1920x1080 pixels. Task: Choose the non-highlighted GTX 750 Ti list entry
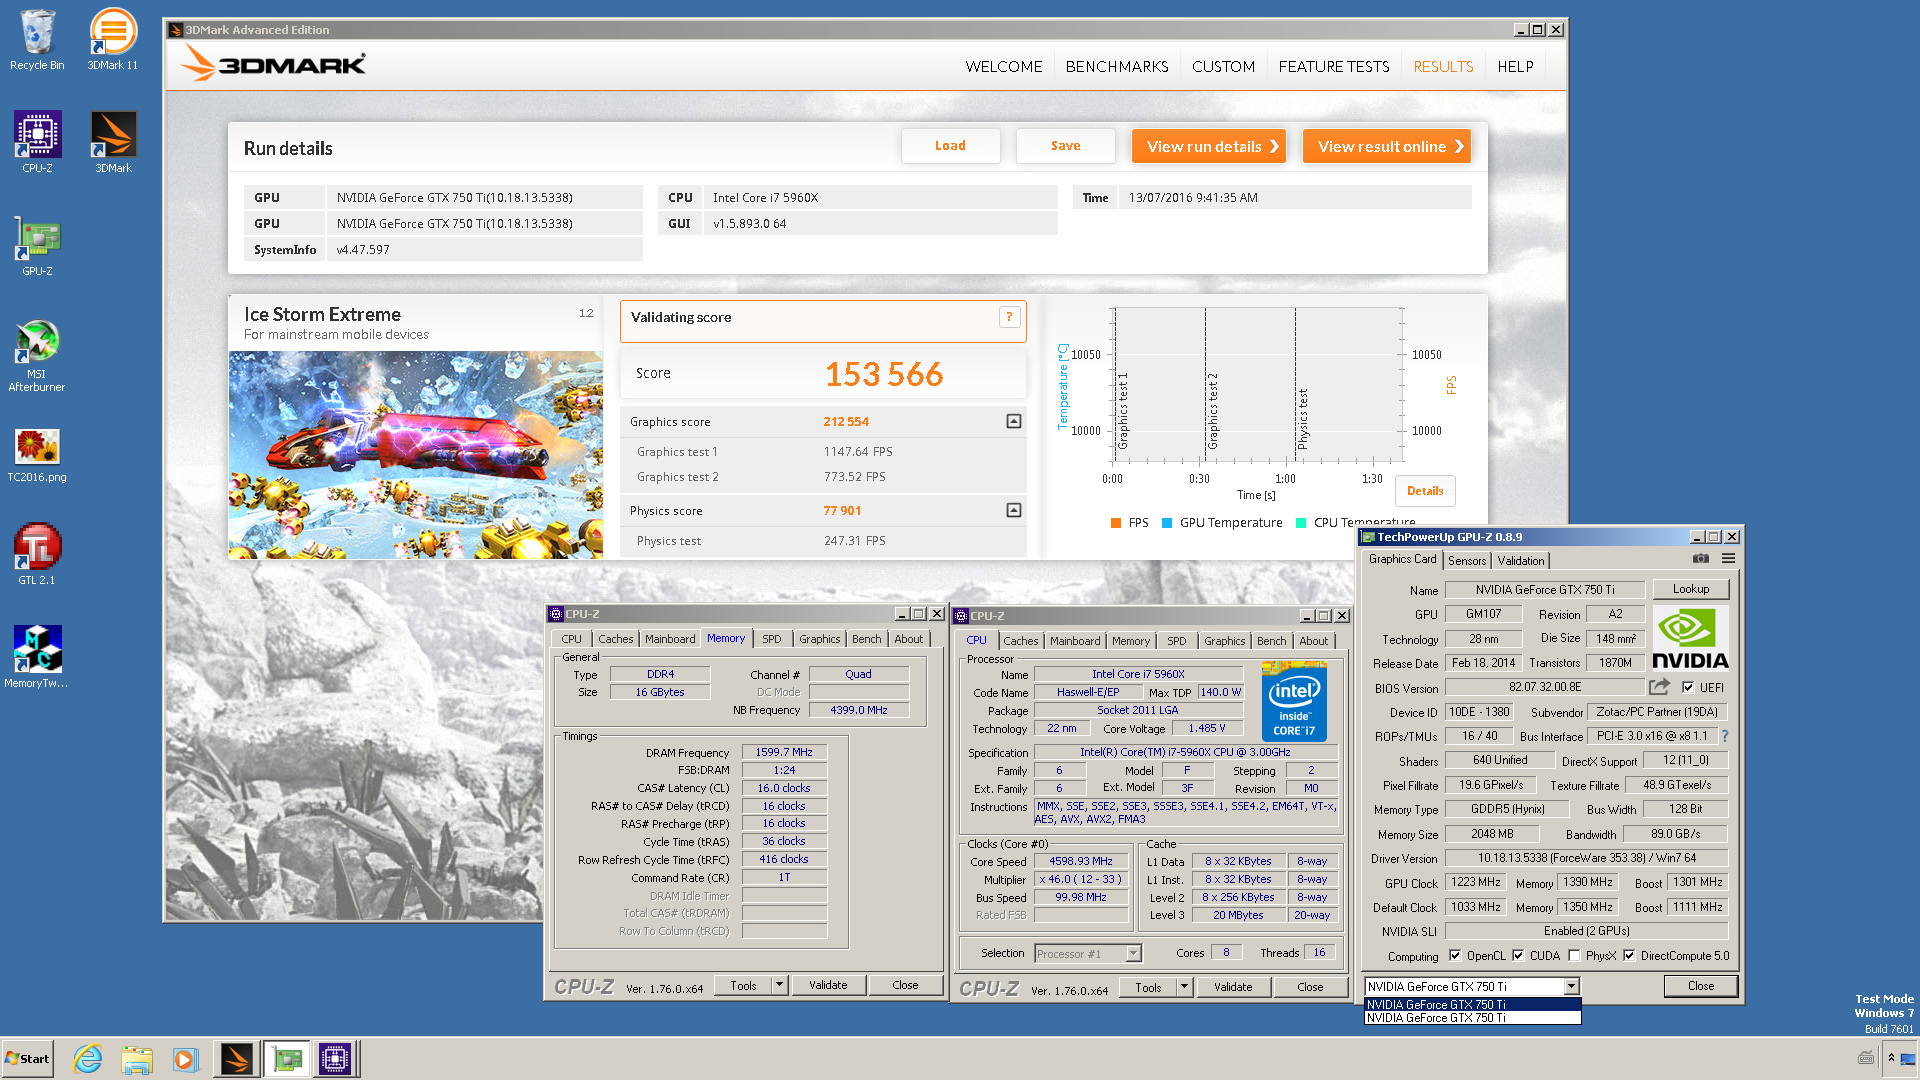(1472, 1018)
